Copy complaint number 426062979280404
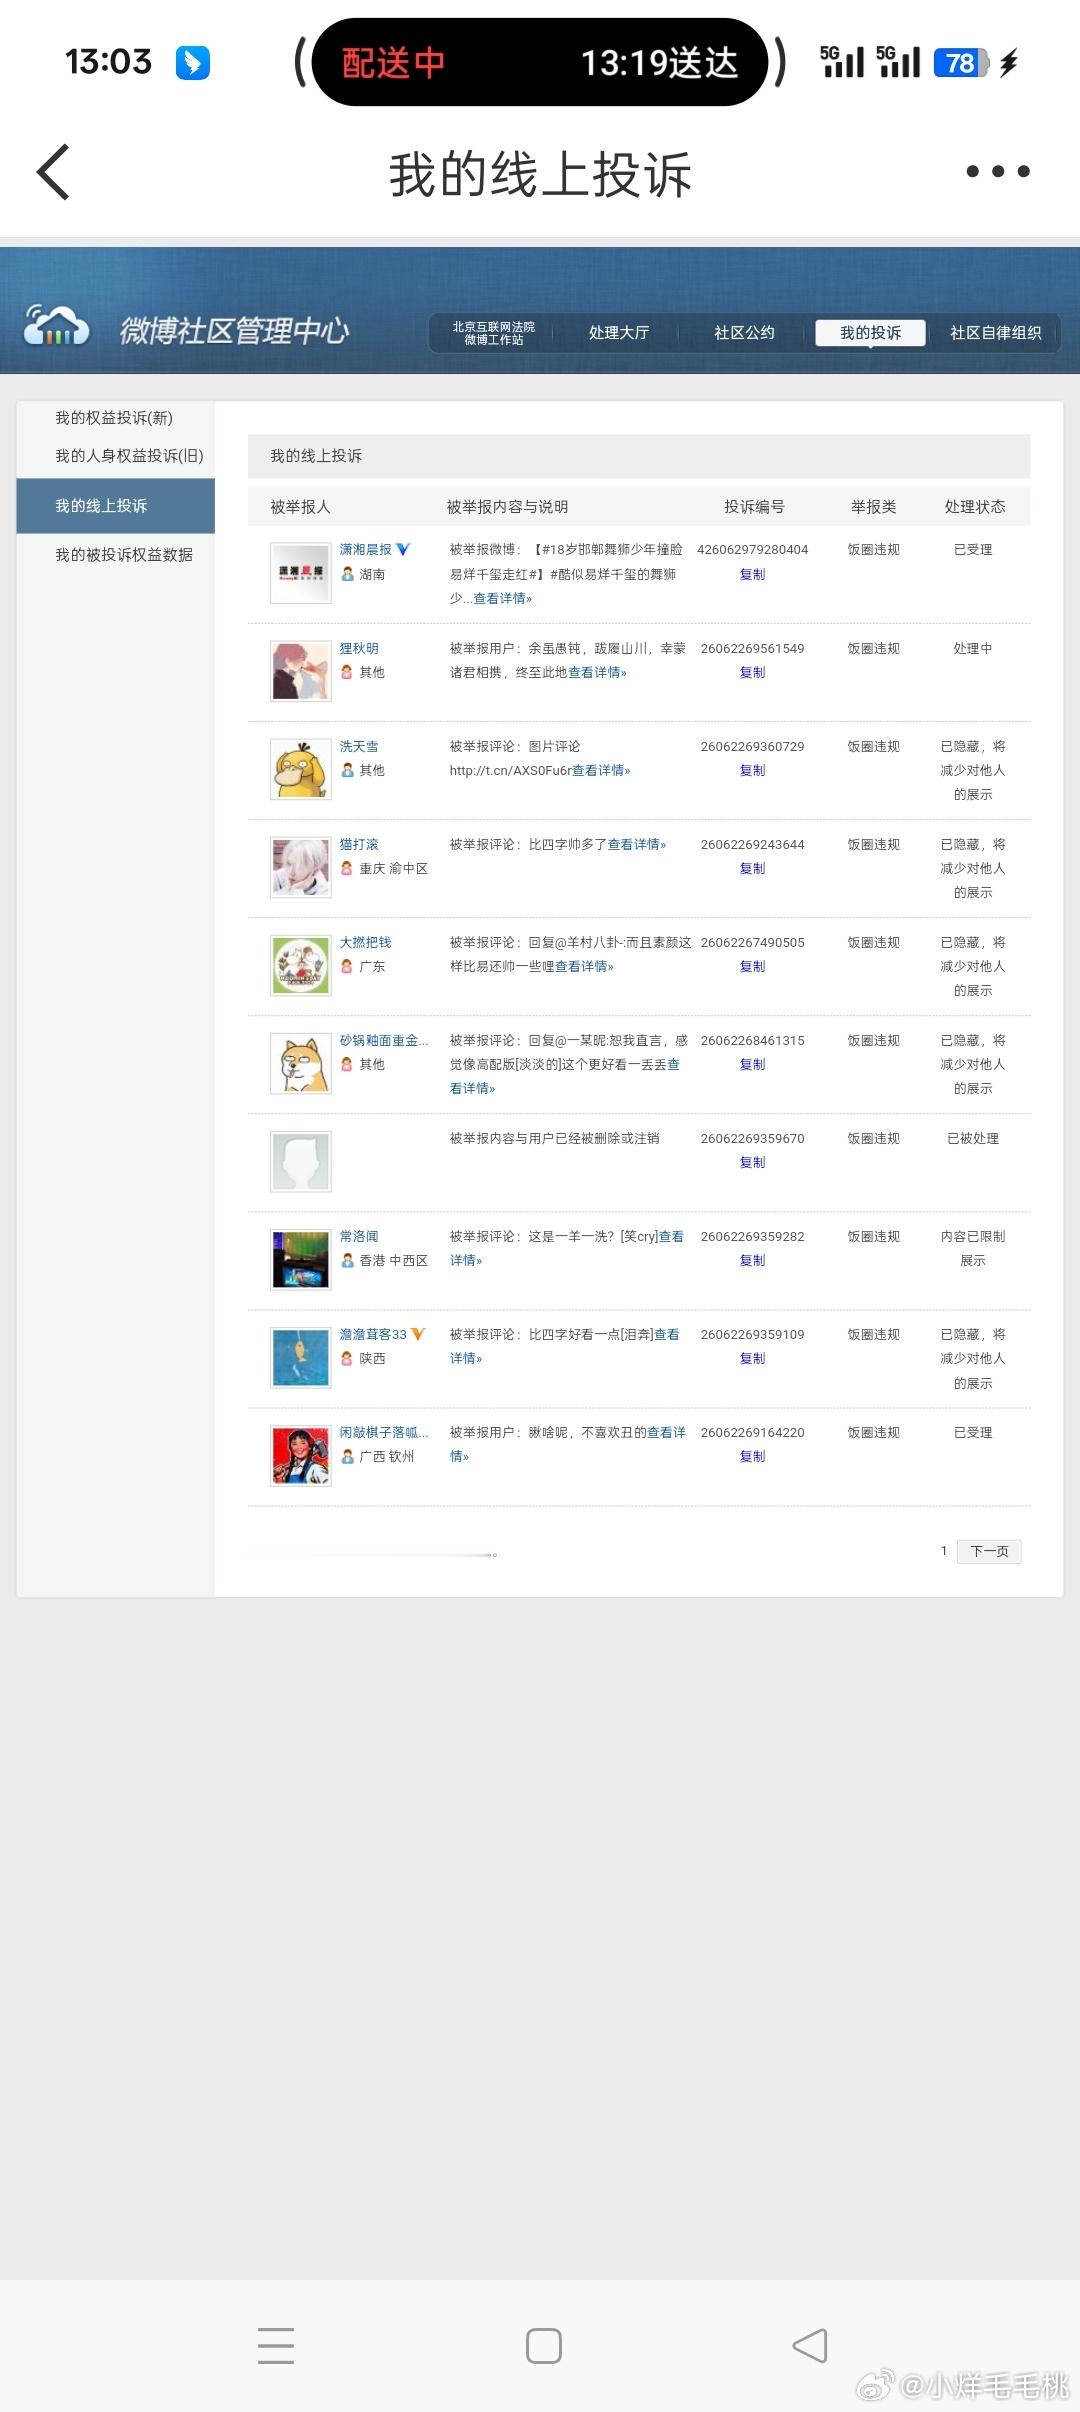Image resolution: width=1080 pixels, height=2412 pixels. coord(752,574)
